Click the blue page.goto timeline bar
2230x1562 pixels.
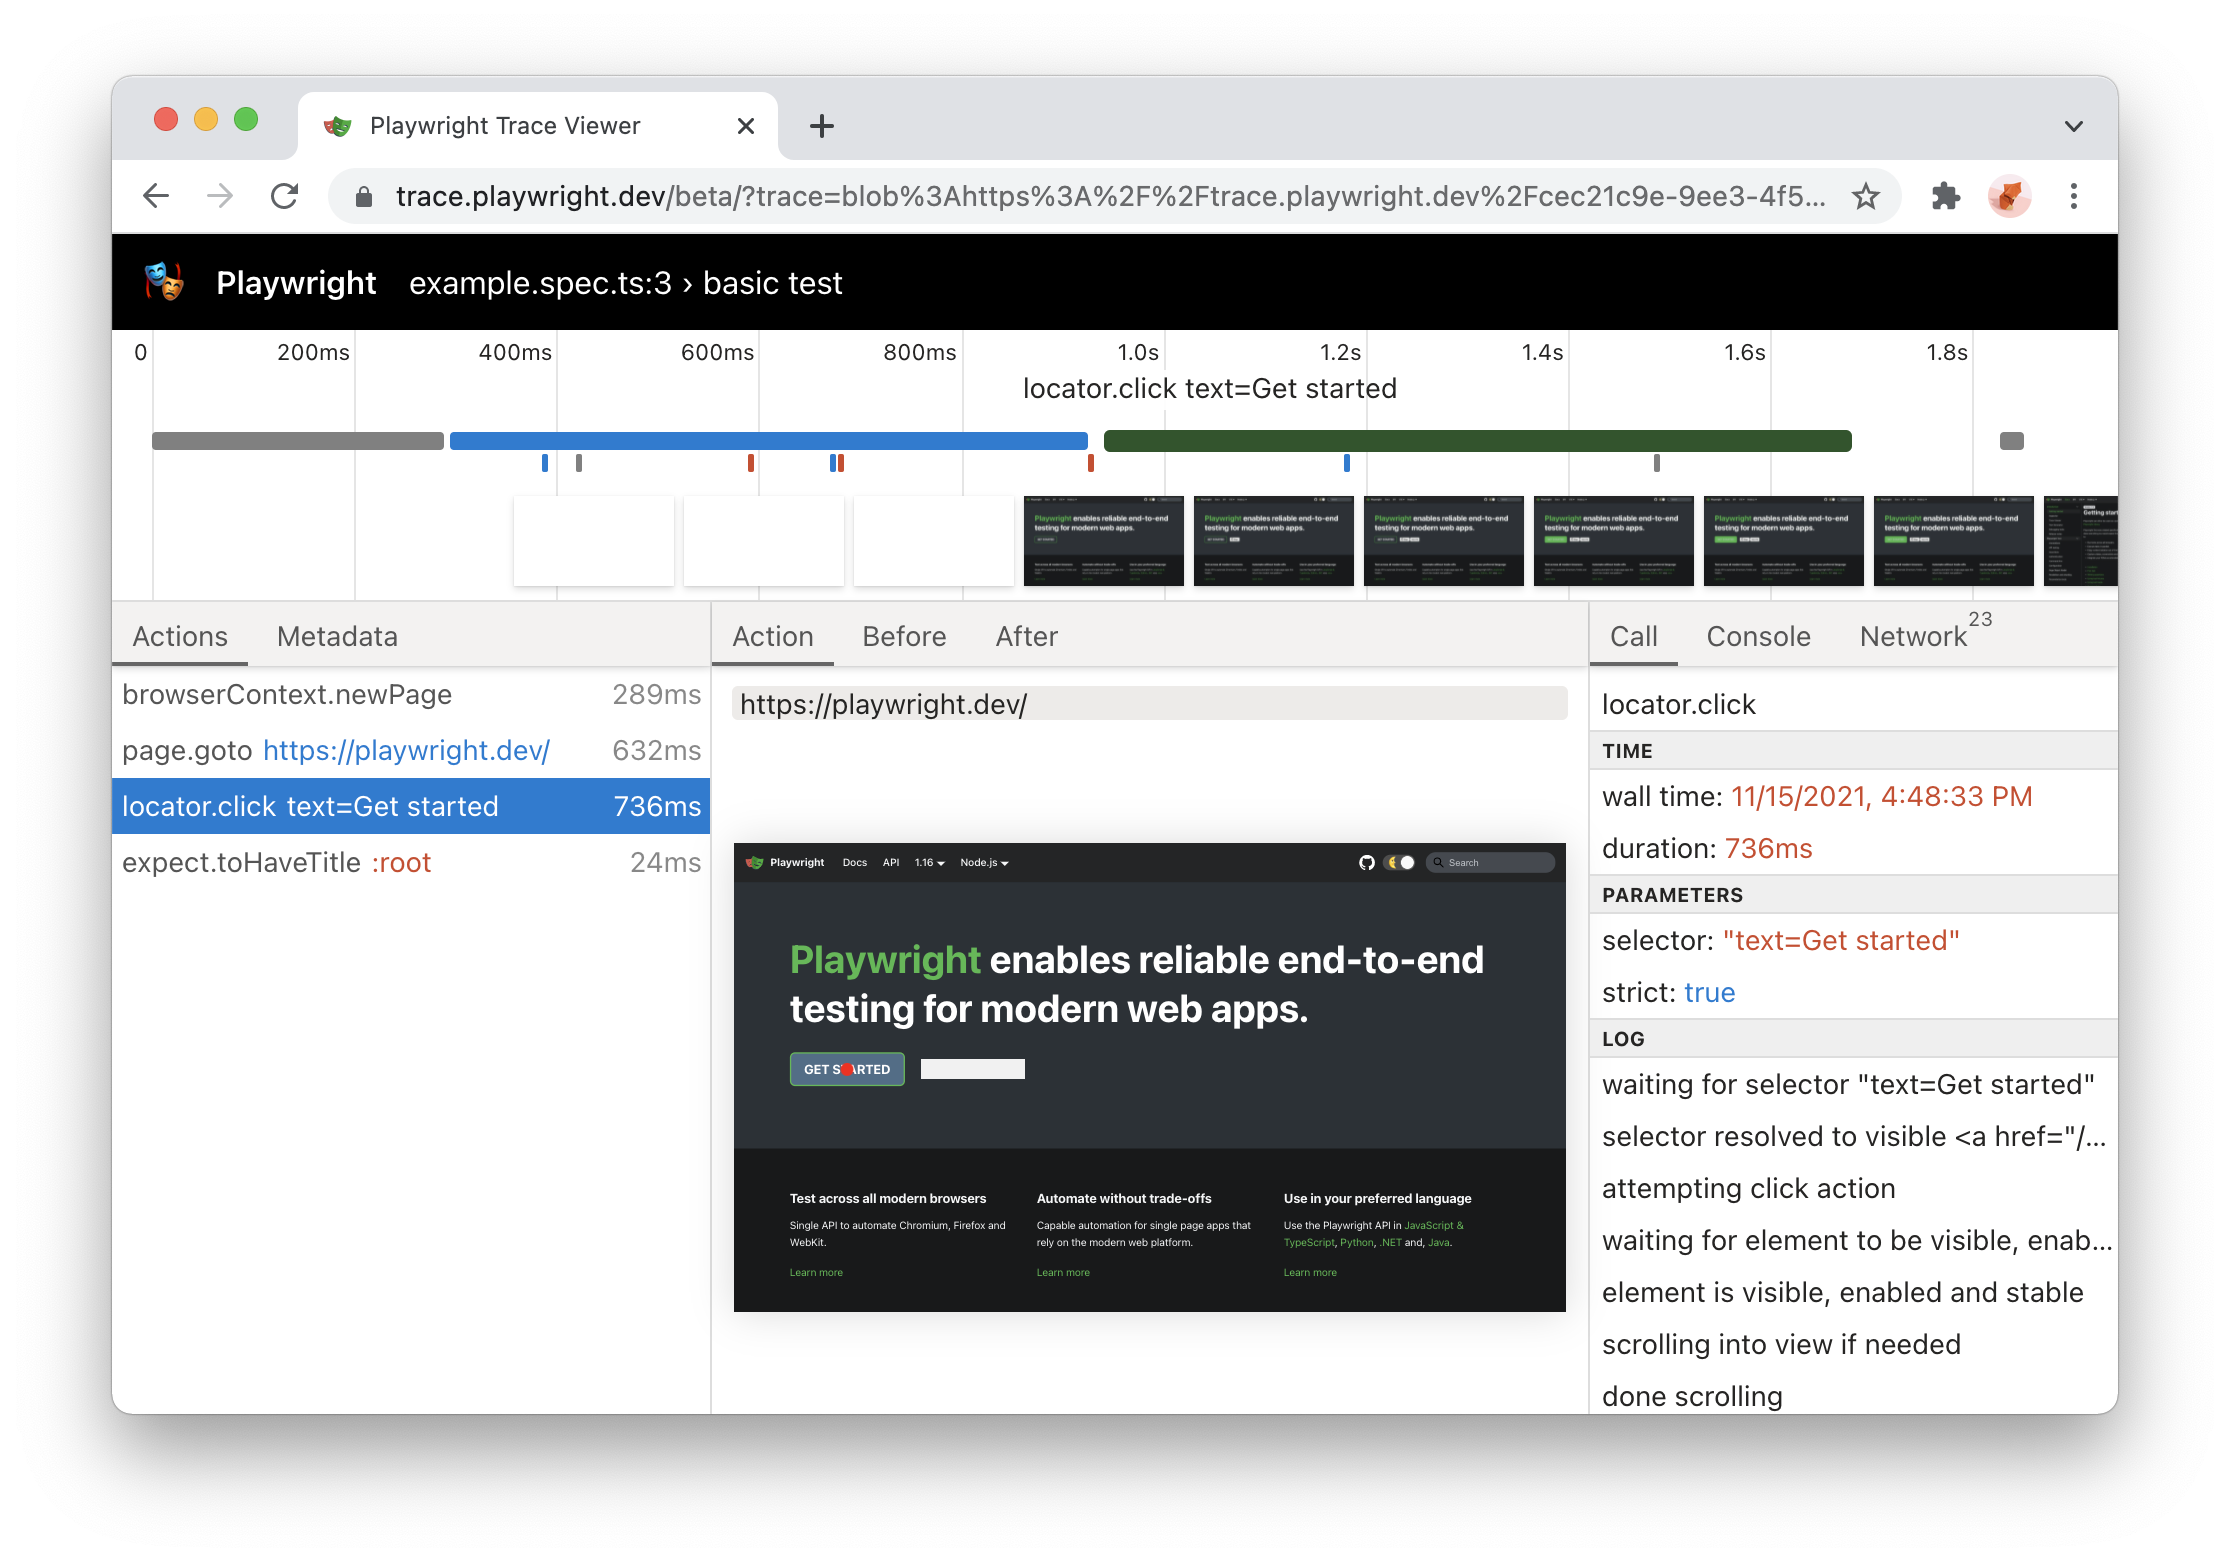(769, 441)
